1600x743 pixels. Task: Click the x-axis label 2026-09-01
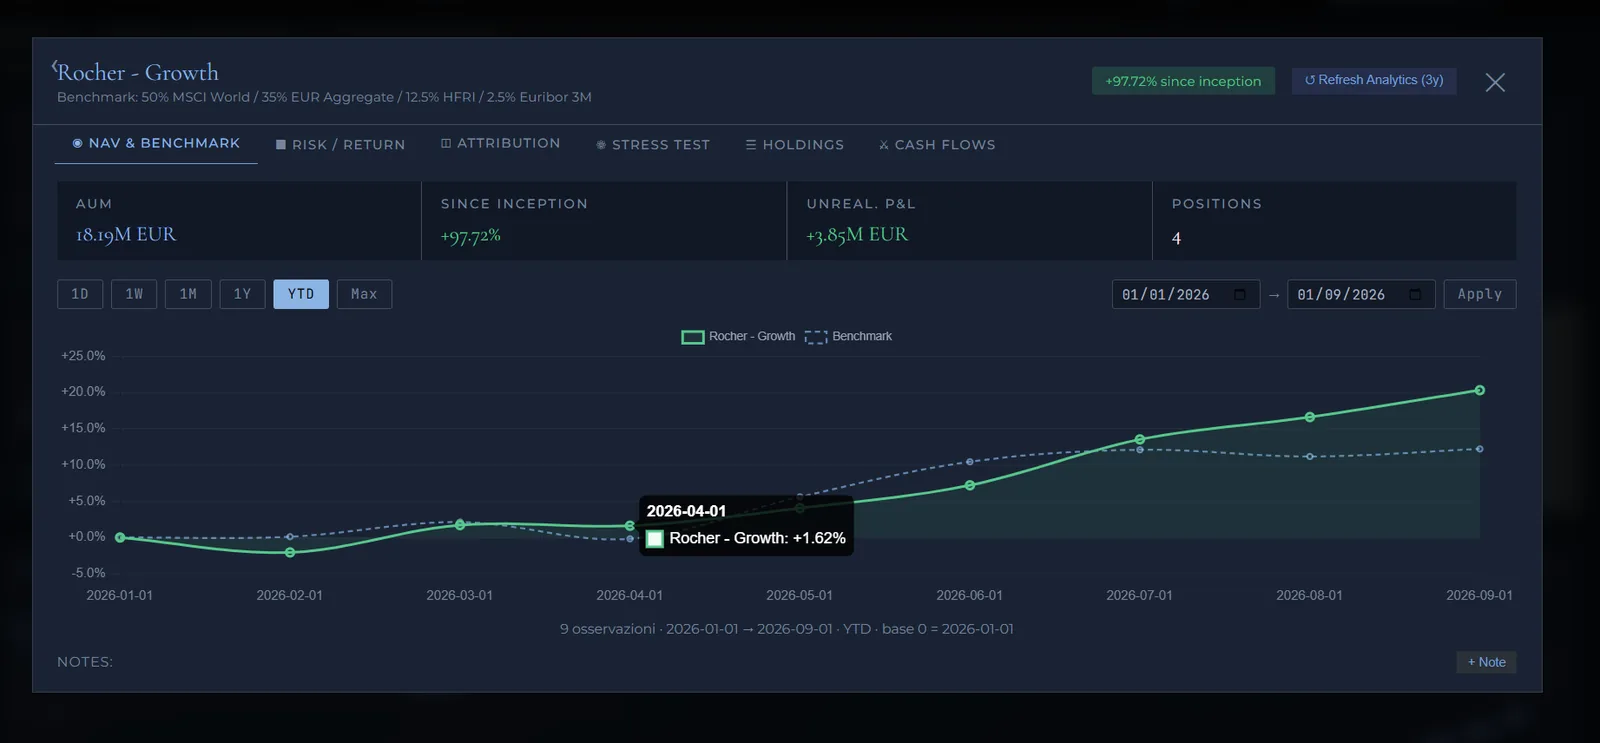coord(1480,595)
